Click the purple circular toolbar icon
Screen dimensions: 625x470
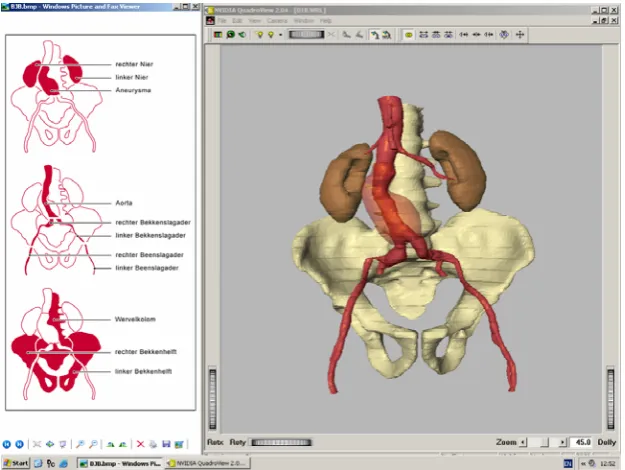tap(504, 35)
